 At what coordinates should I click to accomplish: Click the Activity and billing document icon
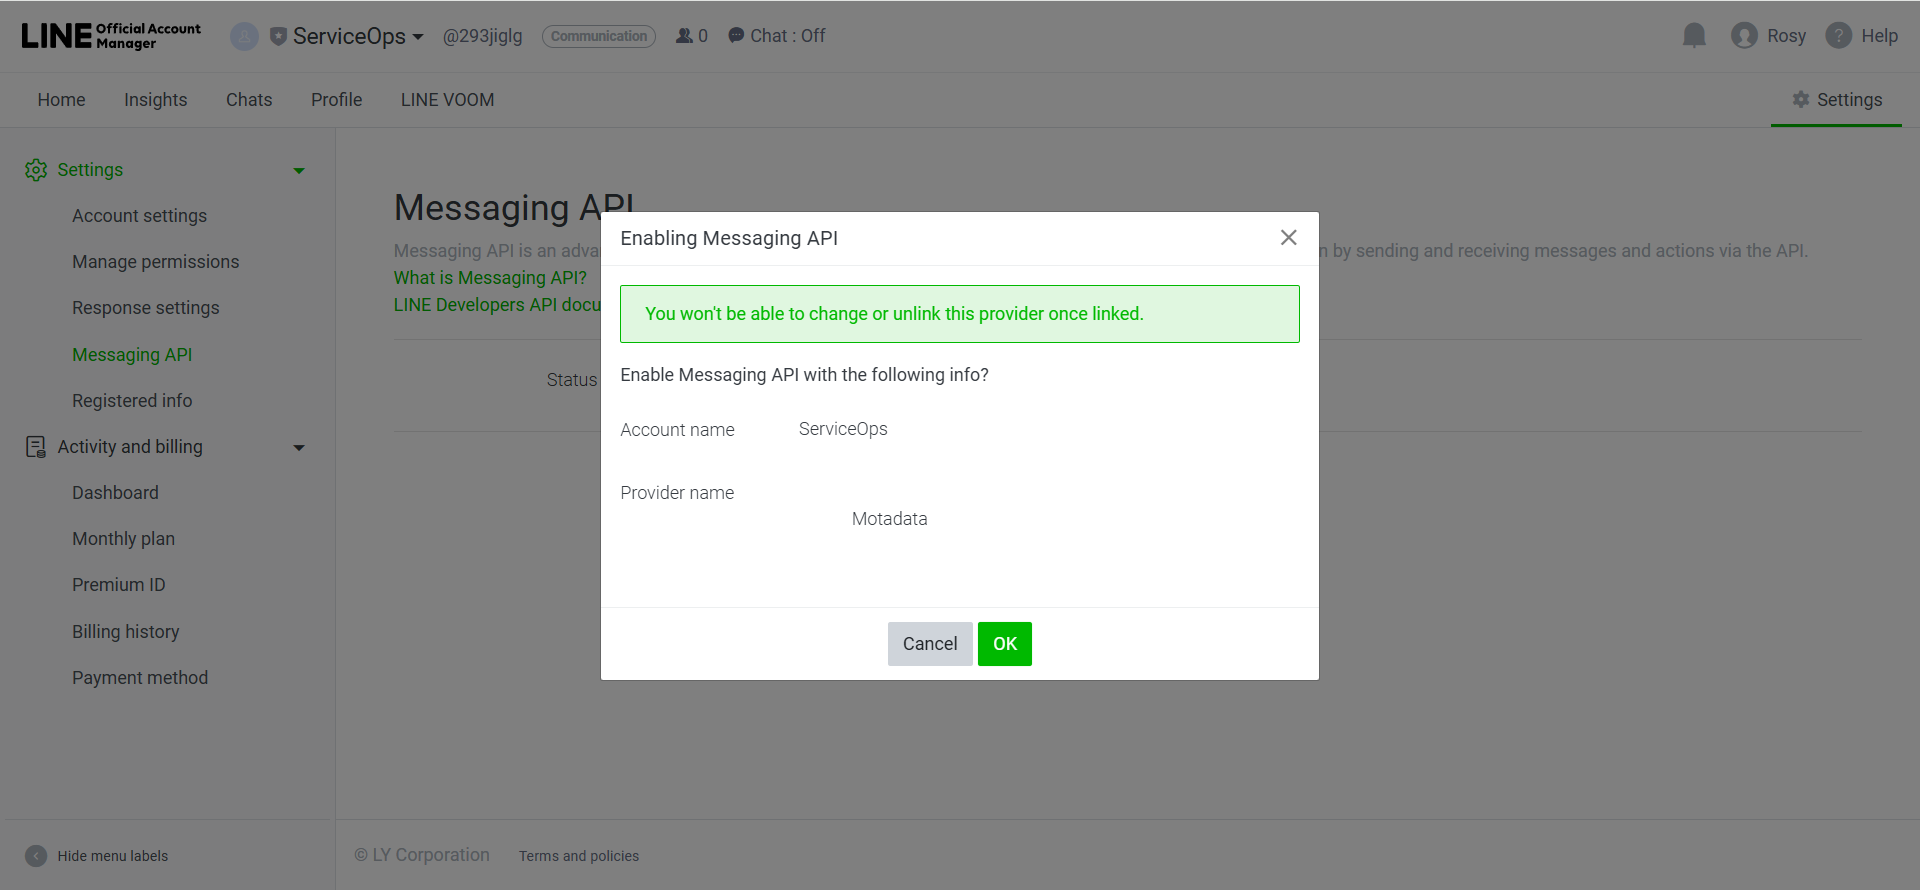pyautogui.click(x=36, y=447)
